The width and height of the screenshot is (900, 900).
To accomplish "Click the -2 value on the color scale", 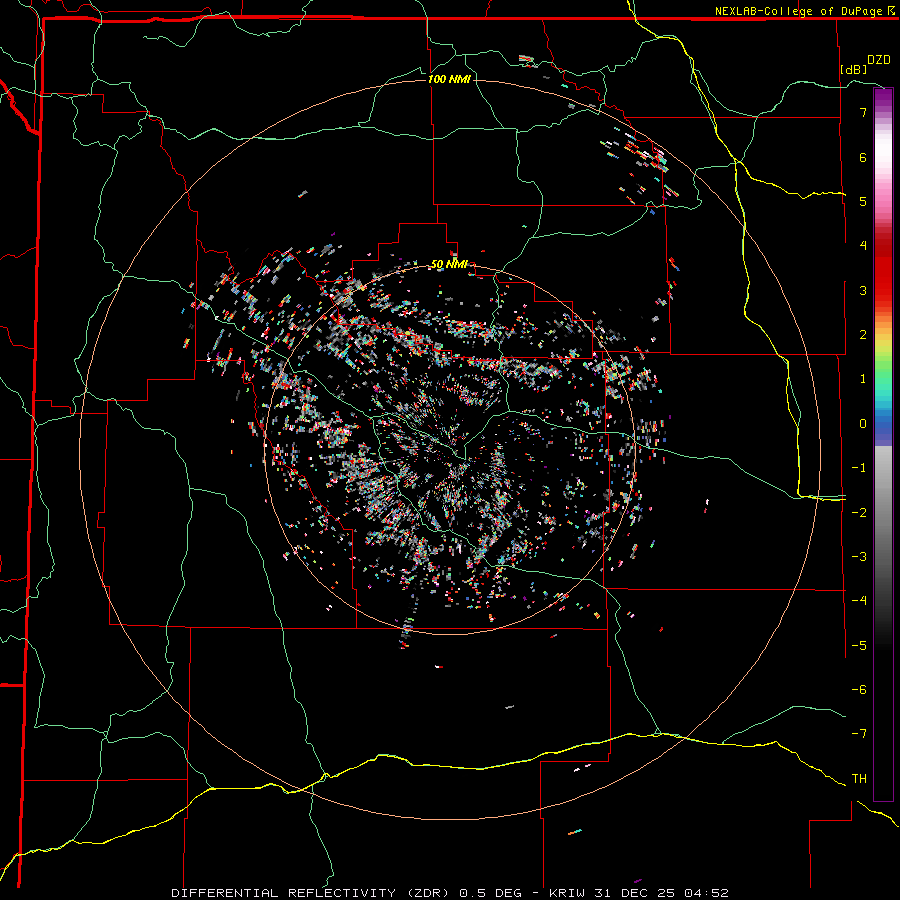I will click(859, 512).
